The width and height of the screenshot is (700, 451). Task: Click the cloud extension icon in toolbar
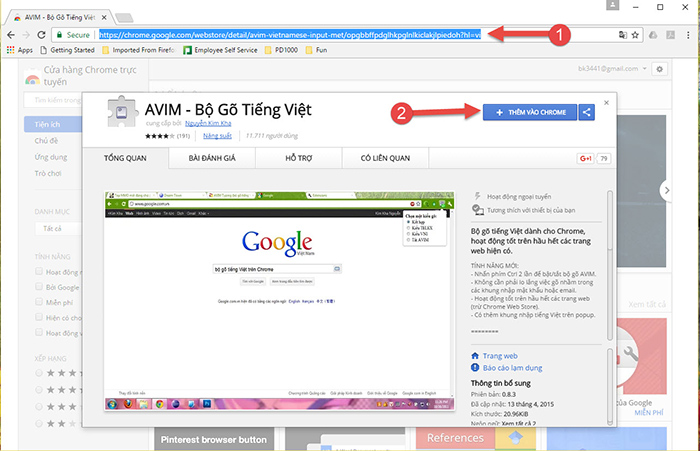coord(653,35)
